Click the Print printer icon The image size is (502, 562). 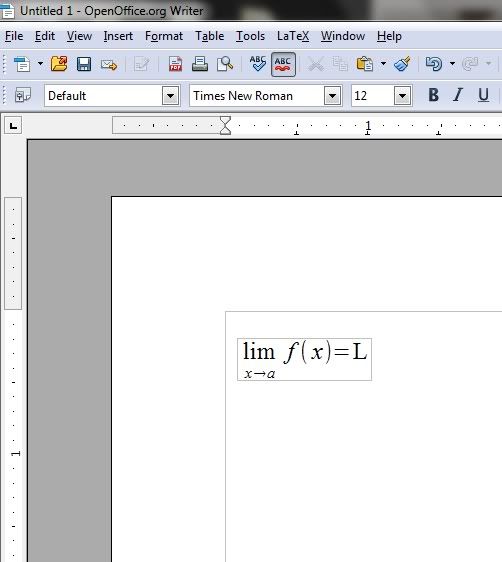[x=200, y=64]
